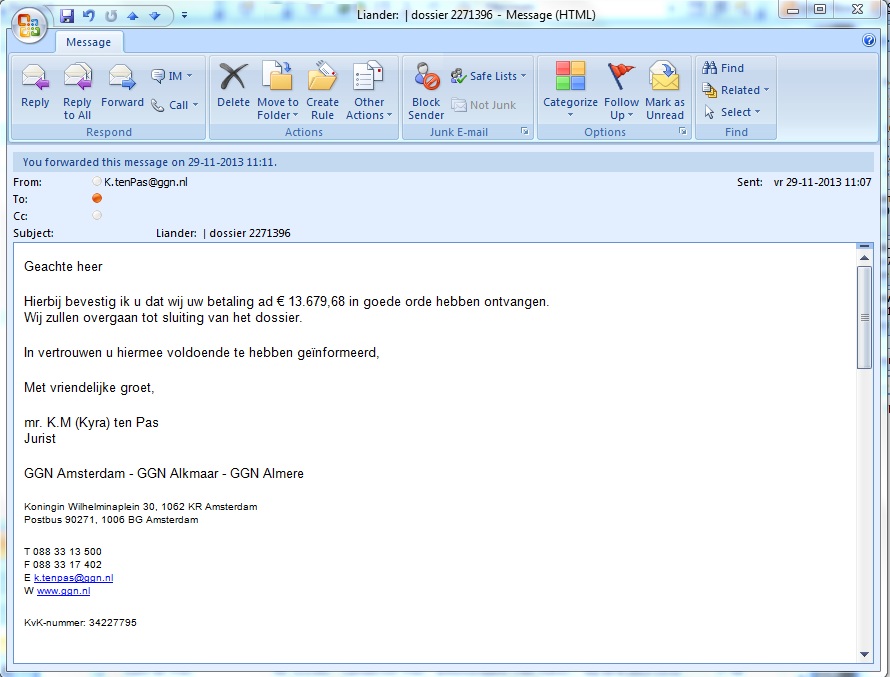Open the Office button menu
The height and width of the screenshot is (677, 890).
[x=28, y=25]
